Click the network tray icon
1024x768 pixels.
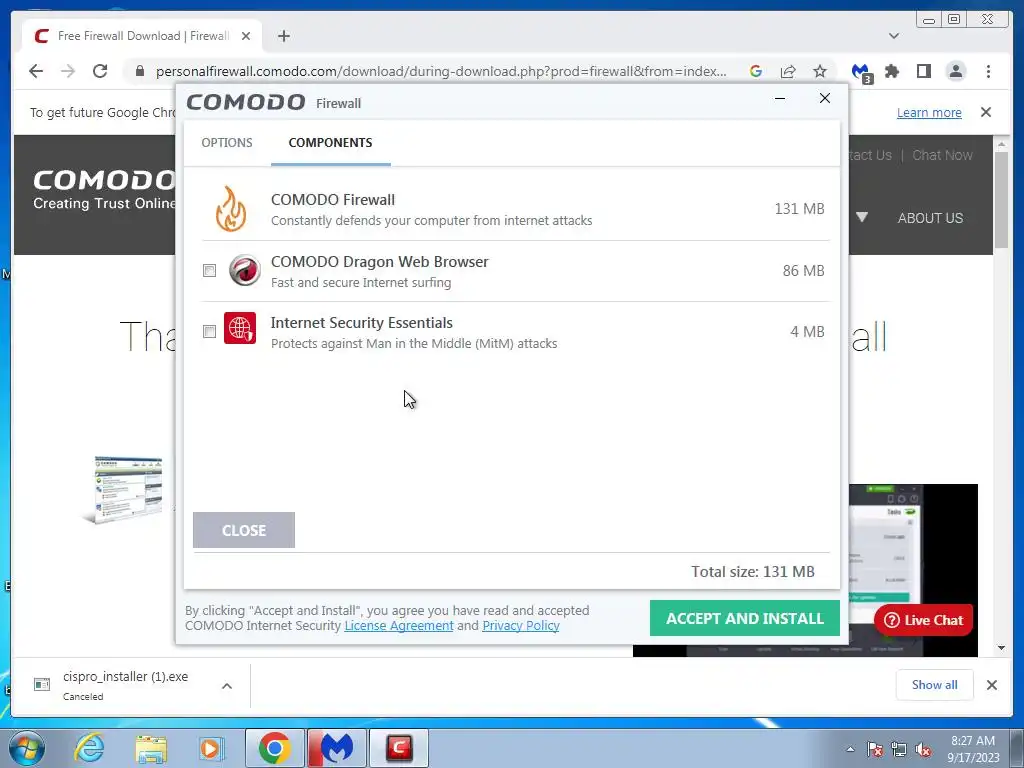pyautogui.click(x=899, y=749)
